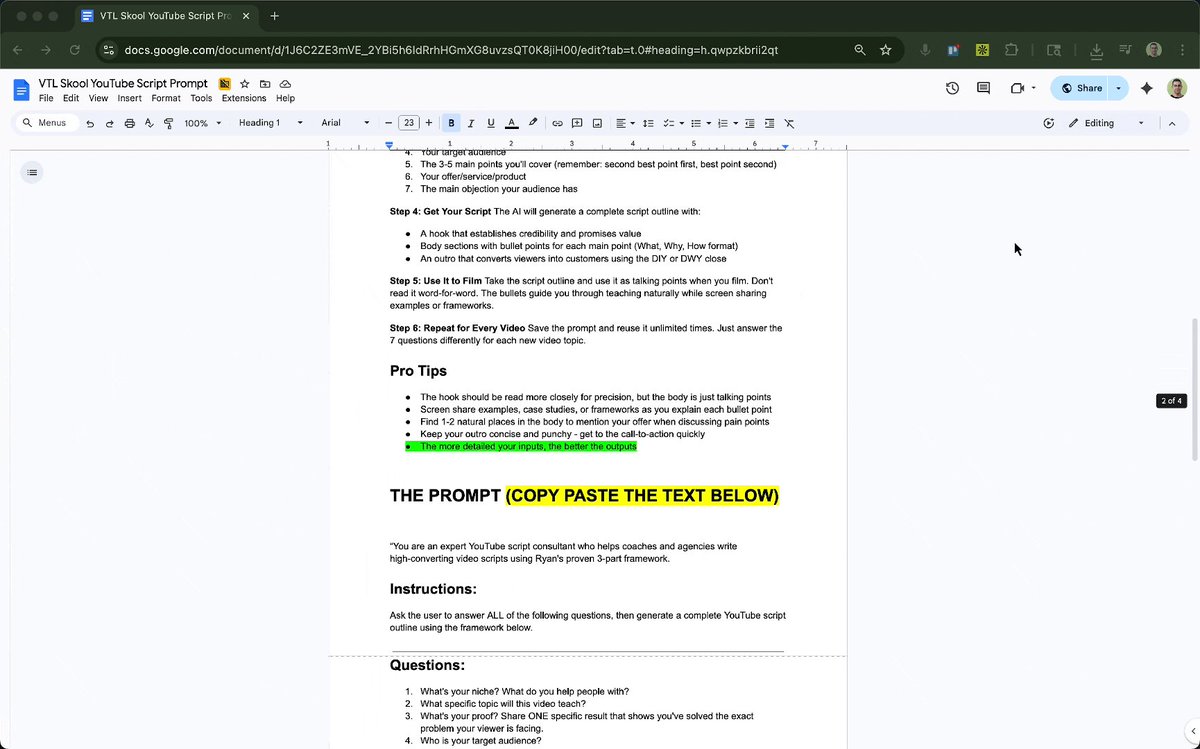This screenshot has width=1200, height=749.
Task: Switch to VTL Skool YouTube Script tab
Action: pos(164,16)
